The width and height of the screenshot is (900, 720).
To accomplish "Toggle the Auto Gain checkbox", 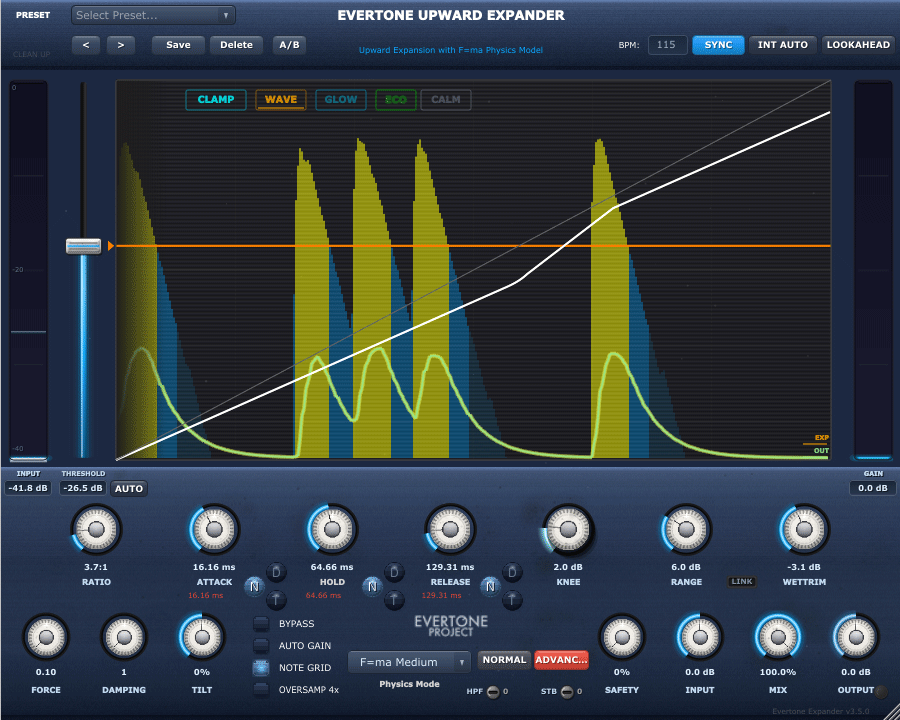I will coord(261,646).
